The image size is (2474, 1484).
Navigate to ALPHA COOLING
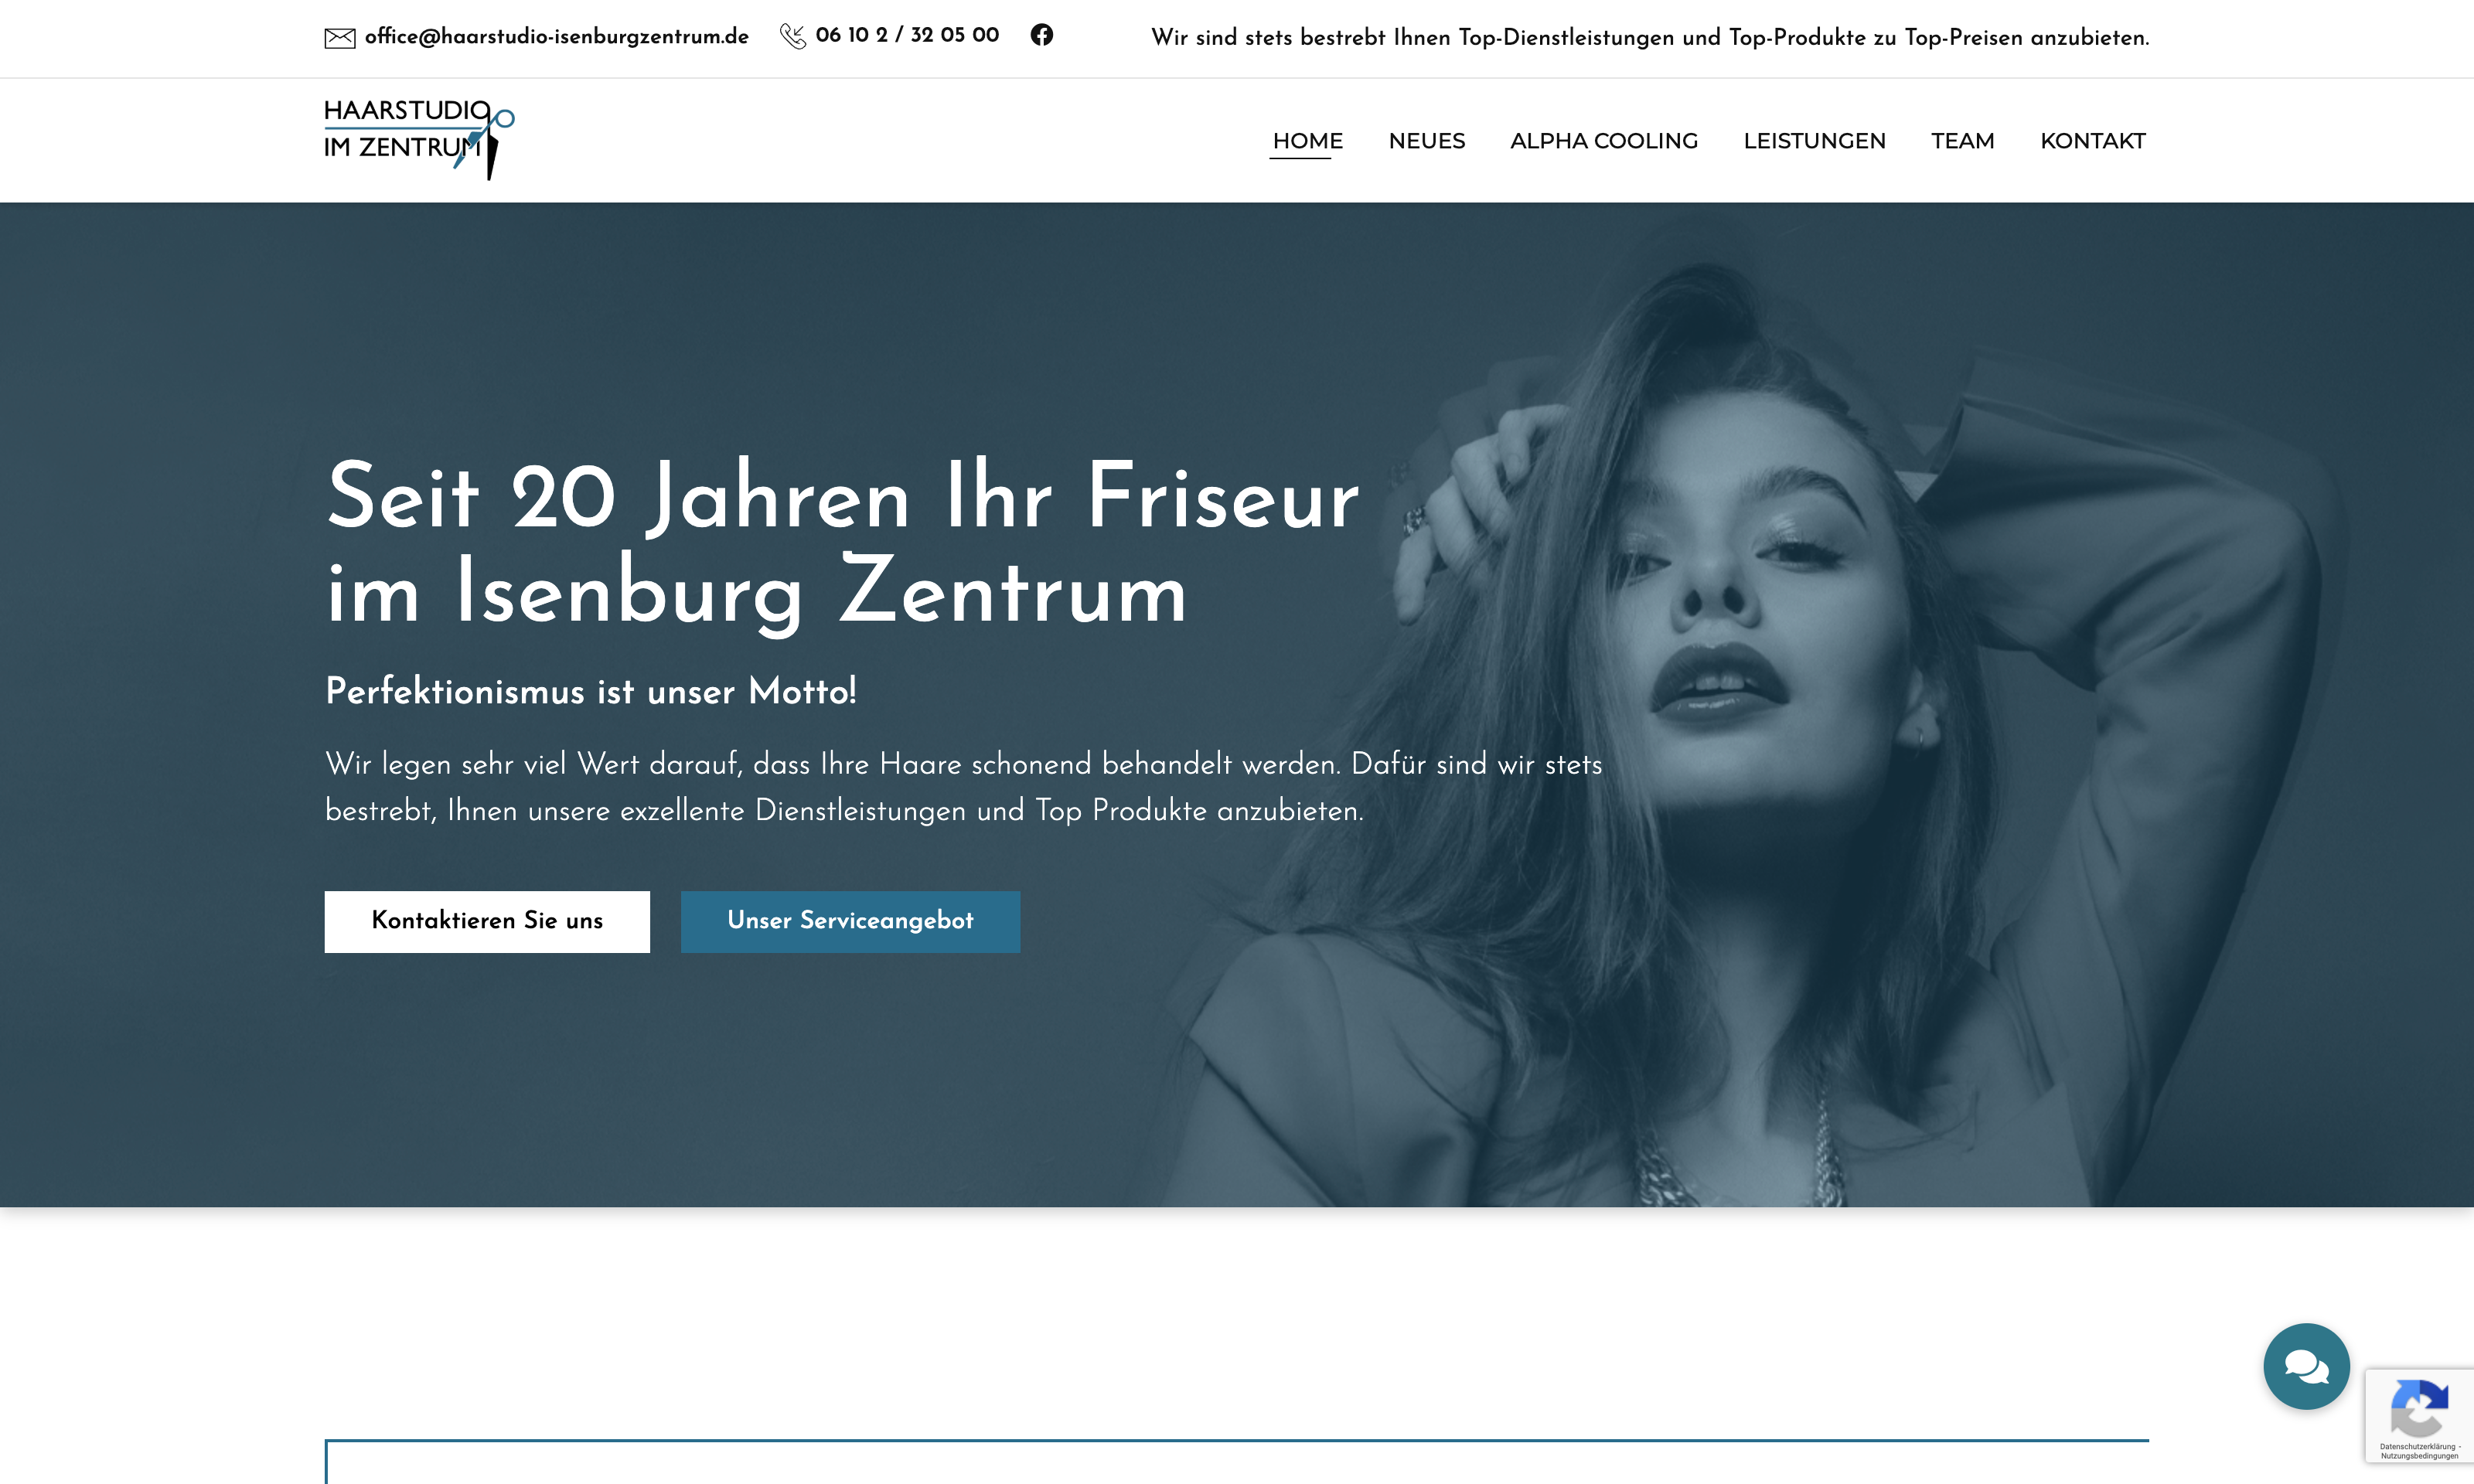click(1603, 141)
